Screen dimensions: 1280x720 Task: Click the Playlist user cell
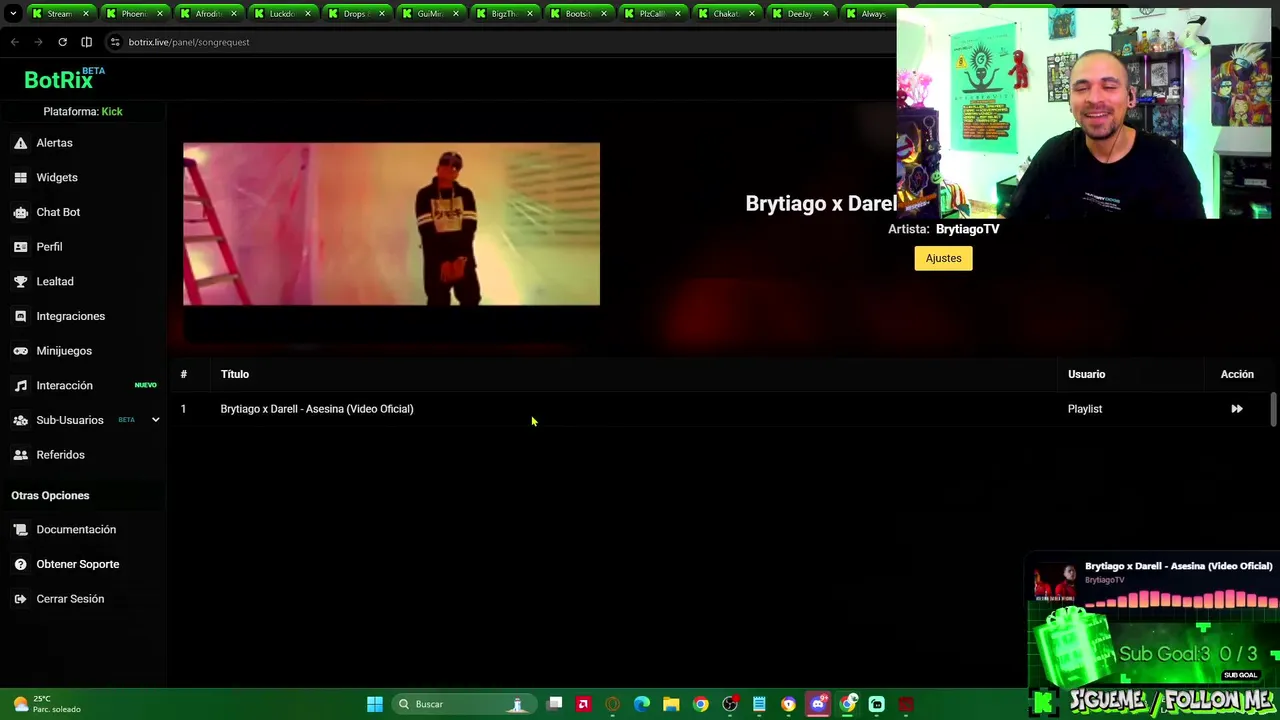coord(1085,409)
